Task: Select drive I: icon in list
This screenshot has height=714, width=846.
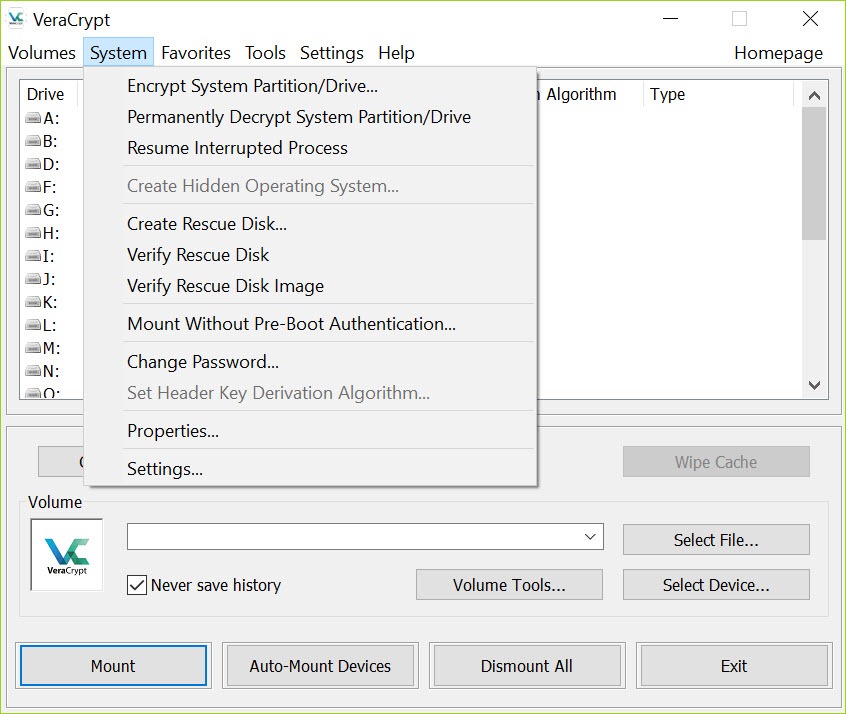Action: click(33, 255)
